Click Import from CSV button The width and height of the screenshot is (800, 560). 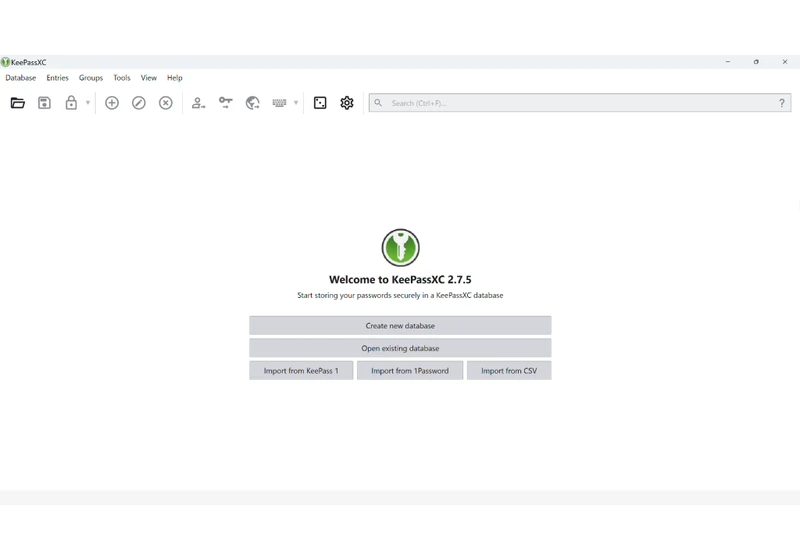click(x=509, y=371)
